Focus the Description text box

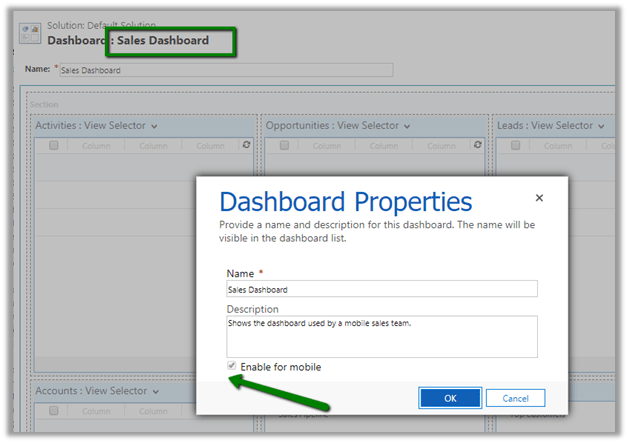(381, 336)
